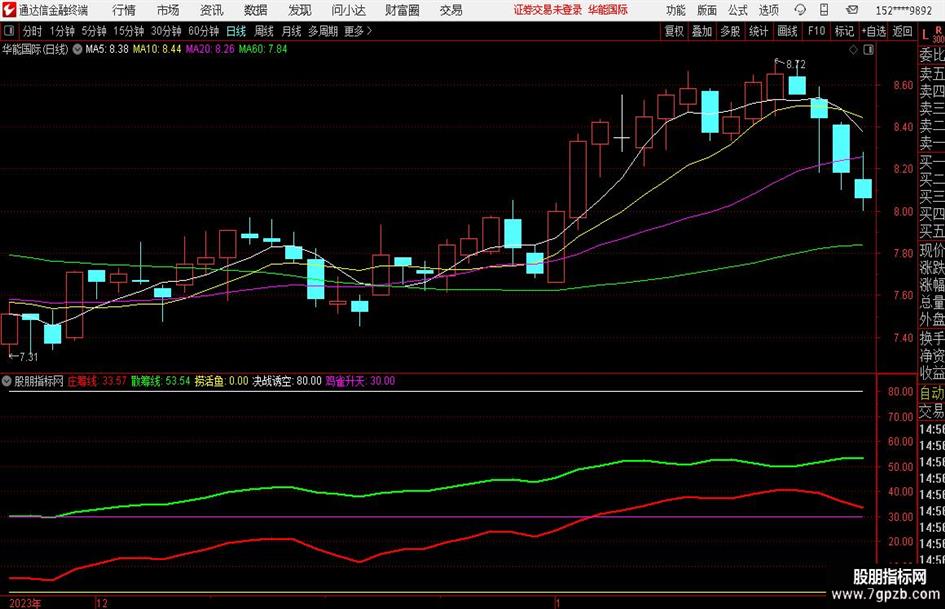Switch to the 分时 chart tab
Screen dimensions: 945x609
33,31
